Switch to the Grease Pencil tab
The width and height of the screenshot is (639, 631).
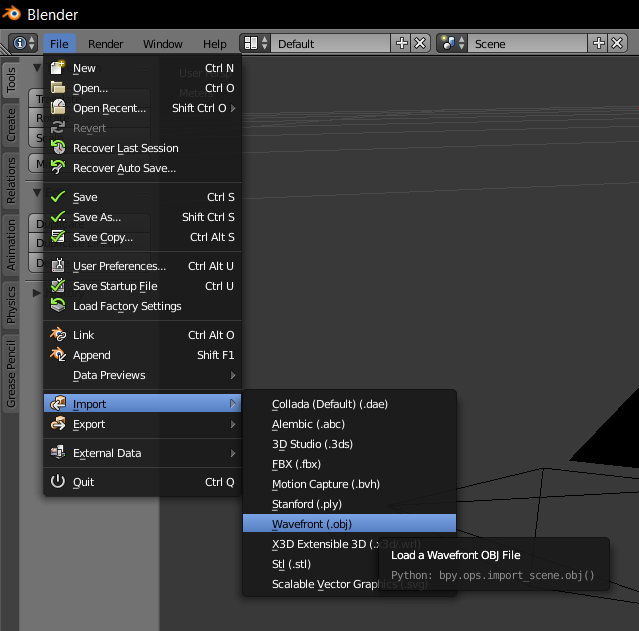click(x=11, y=374)
